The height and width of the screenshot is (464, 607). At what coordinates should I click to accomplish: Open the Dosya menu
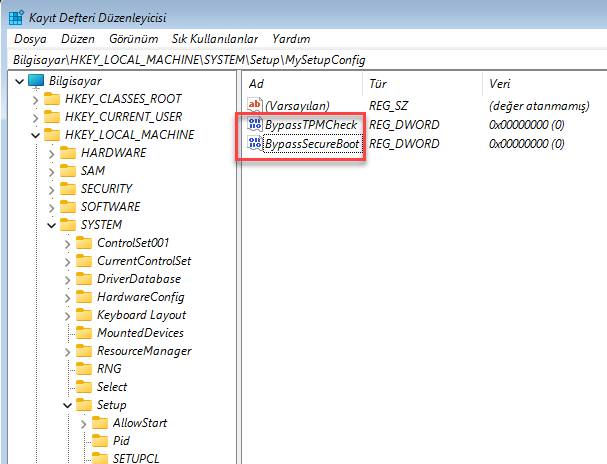(x=31, y=38)
